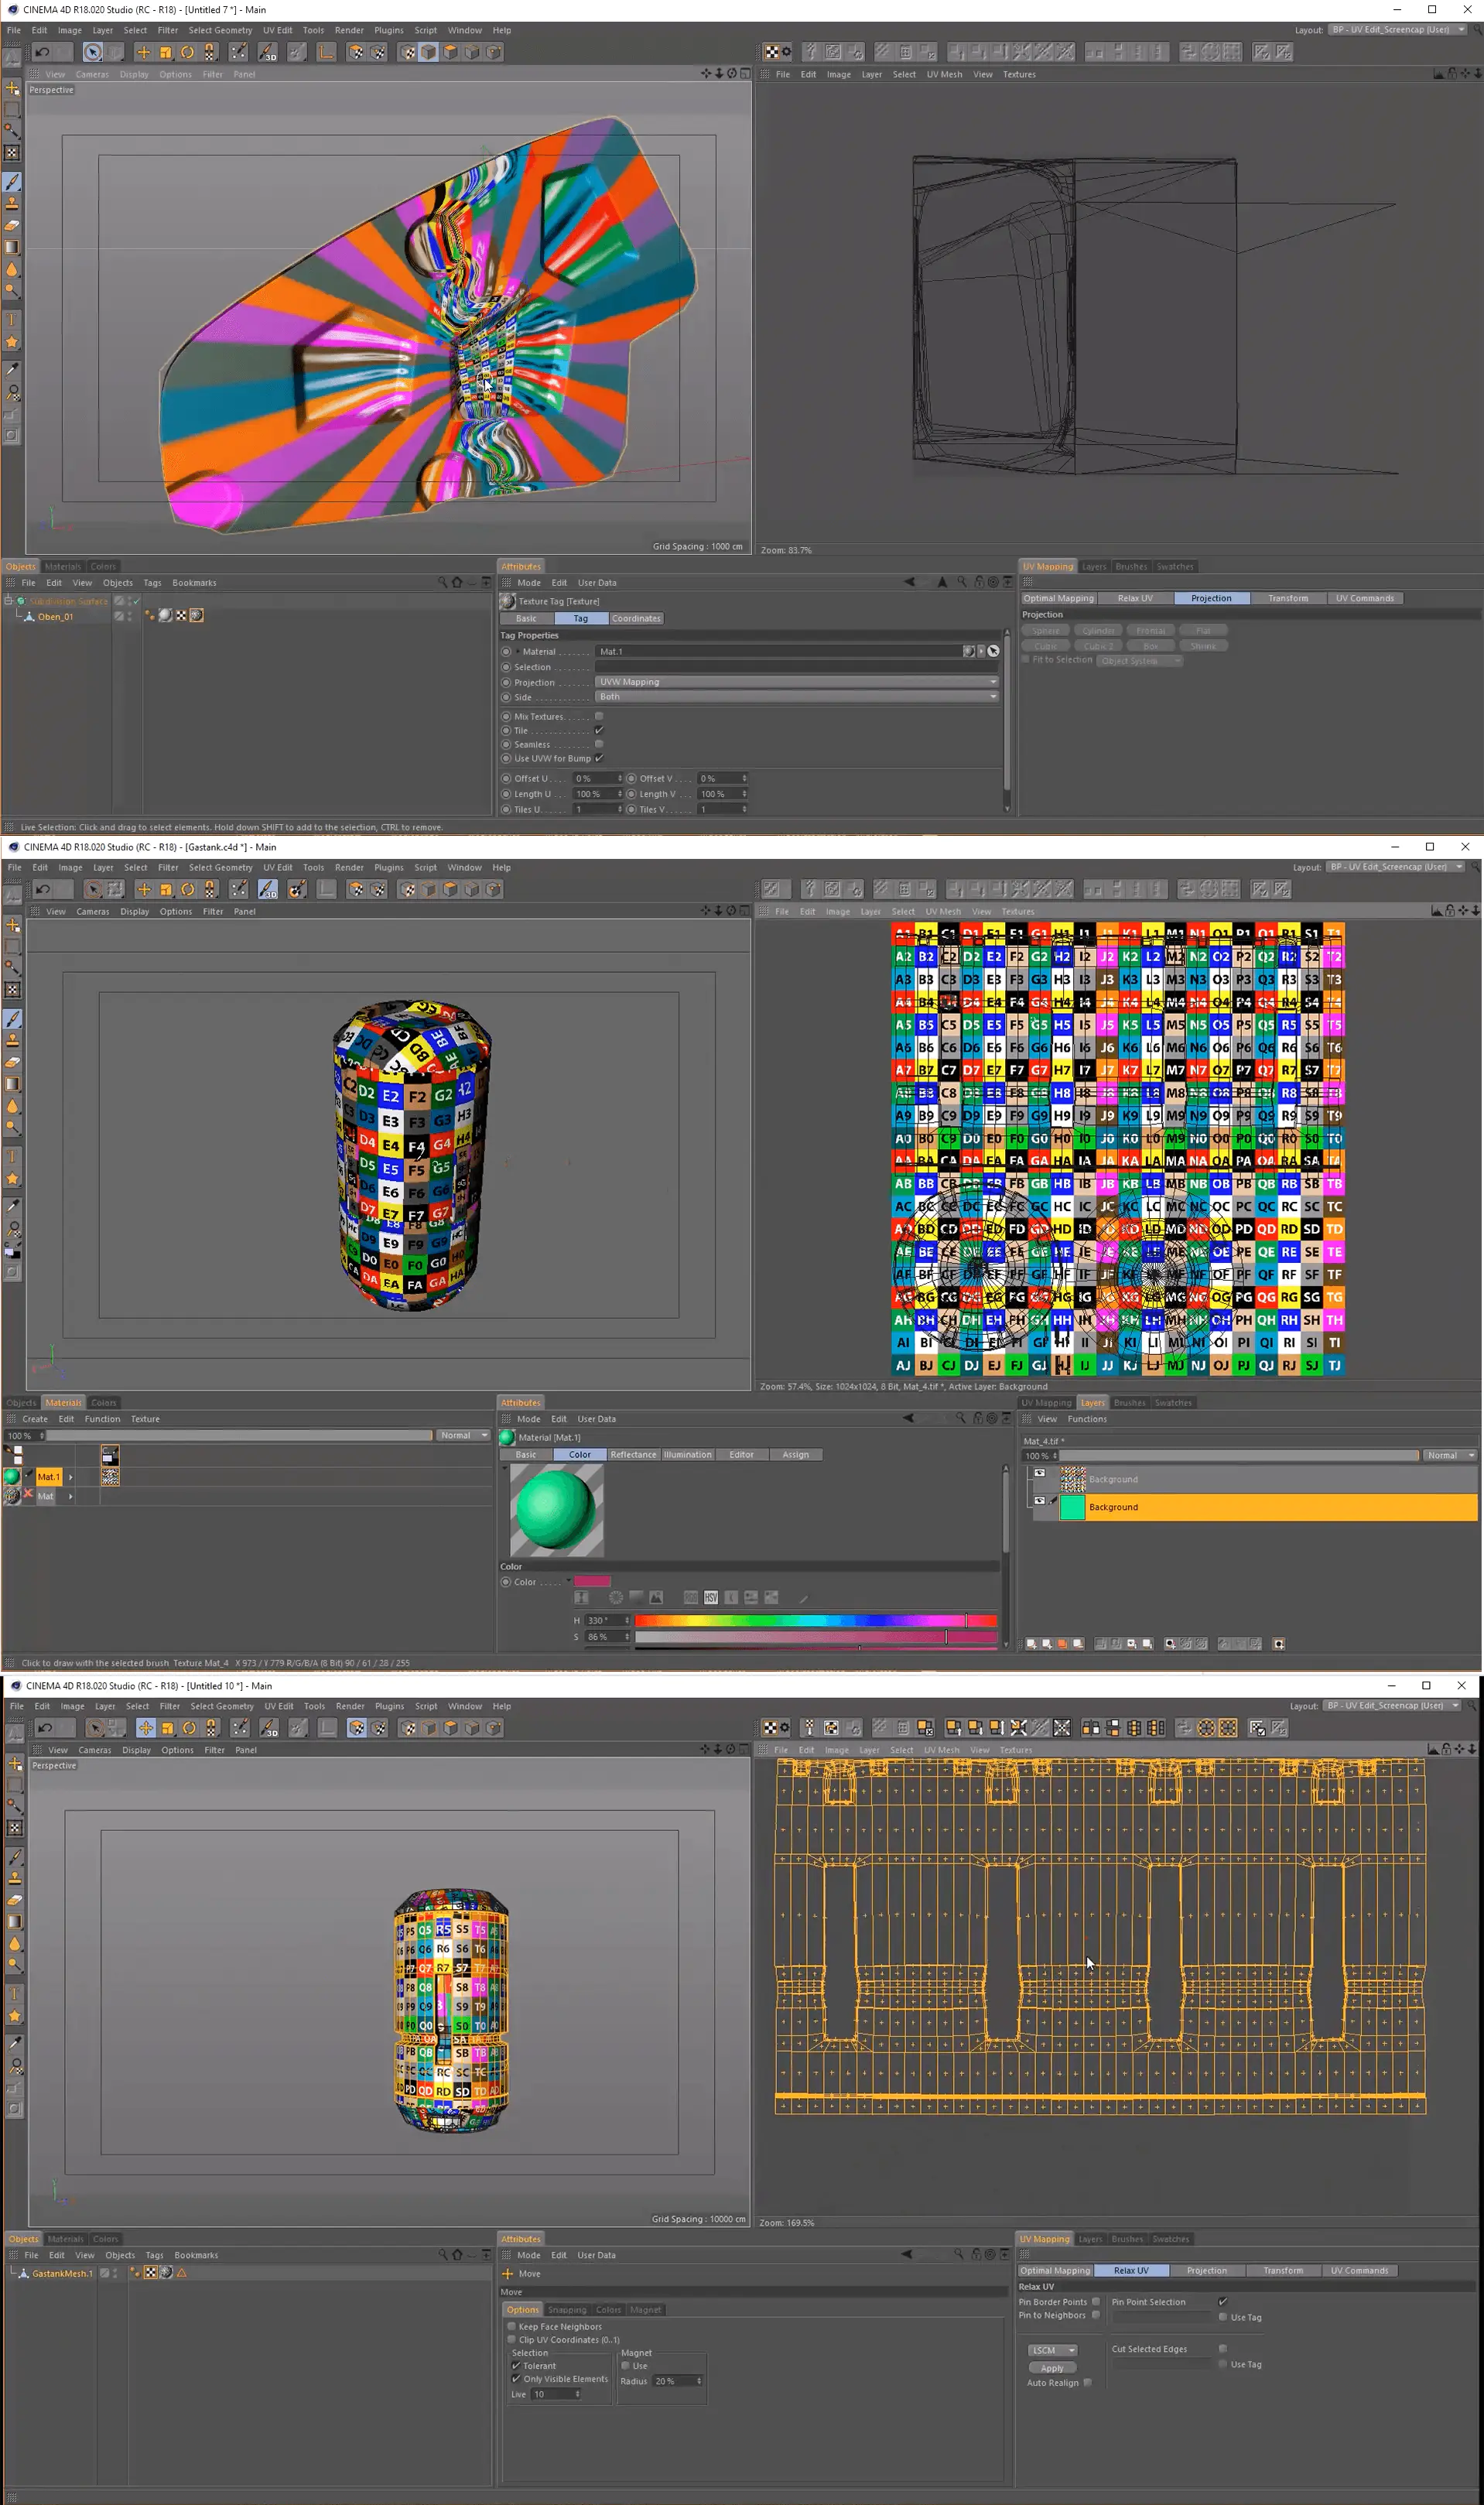1484x2505 pixels.
Task: Toggle visibility eye of the upper Background layer
Action: [1039, 1473]
